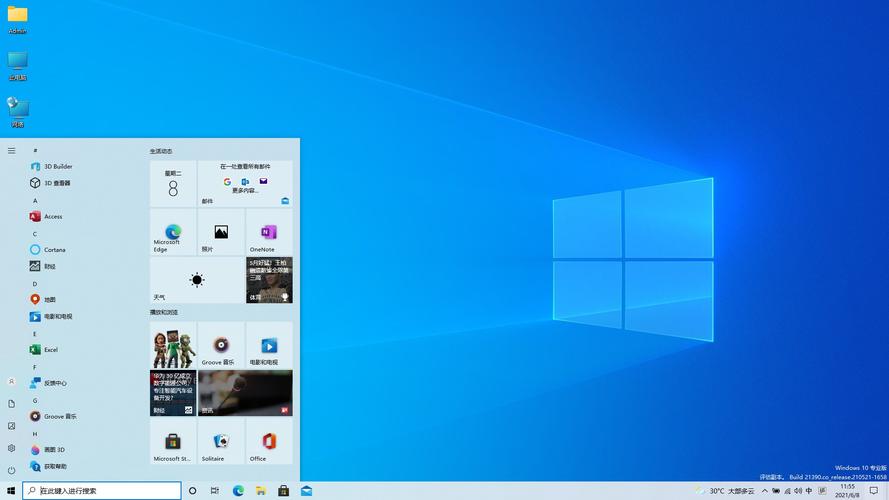The image size is (889, 500).
Task: Click the # group header in app list
Action: coord(35,150)
